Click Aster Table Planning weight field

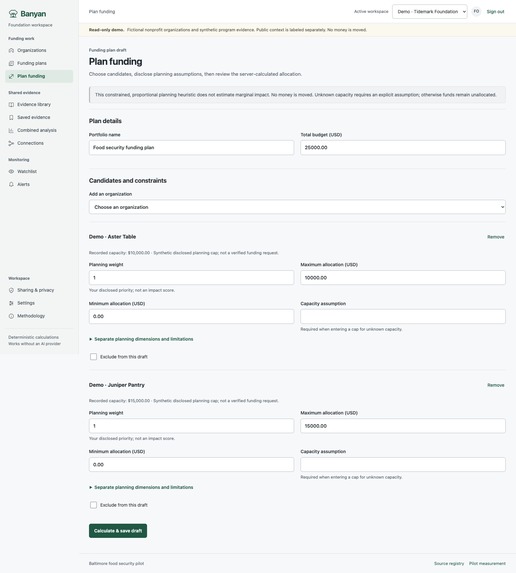pyautogui.click(x=191, y=278)
